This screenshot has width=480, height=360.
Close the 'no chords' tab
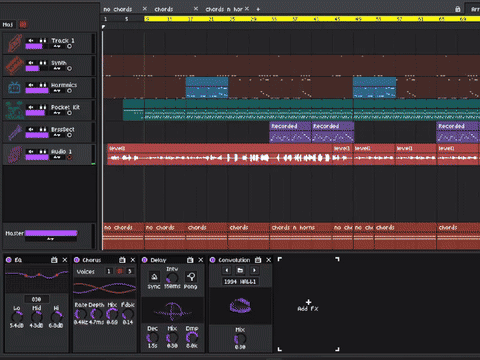click(x=145, y=9)
